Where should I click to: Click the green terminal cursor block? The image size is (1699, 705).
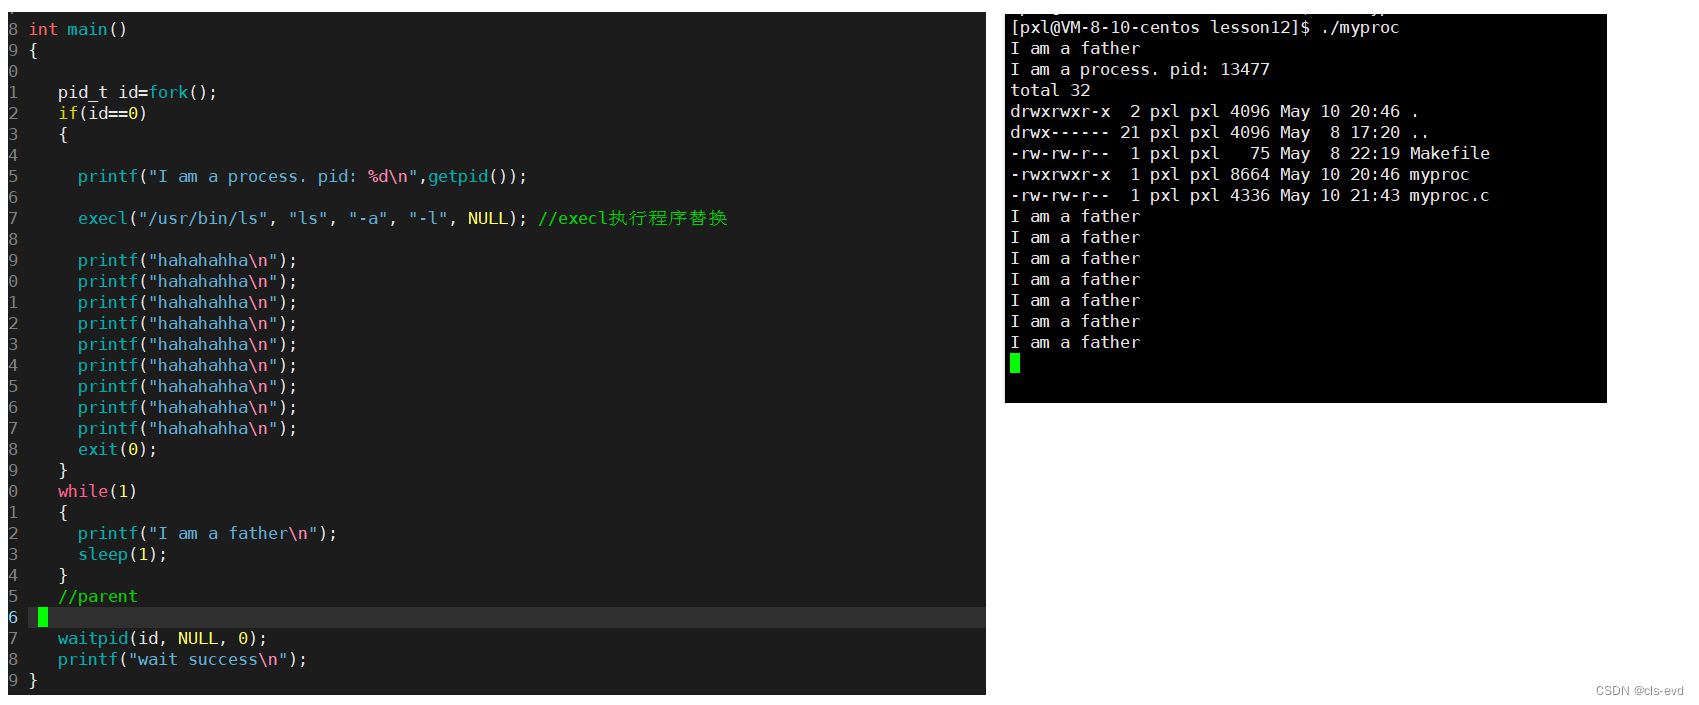1015,364
